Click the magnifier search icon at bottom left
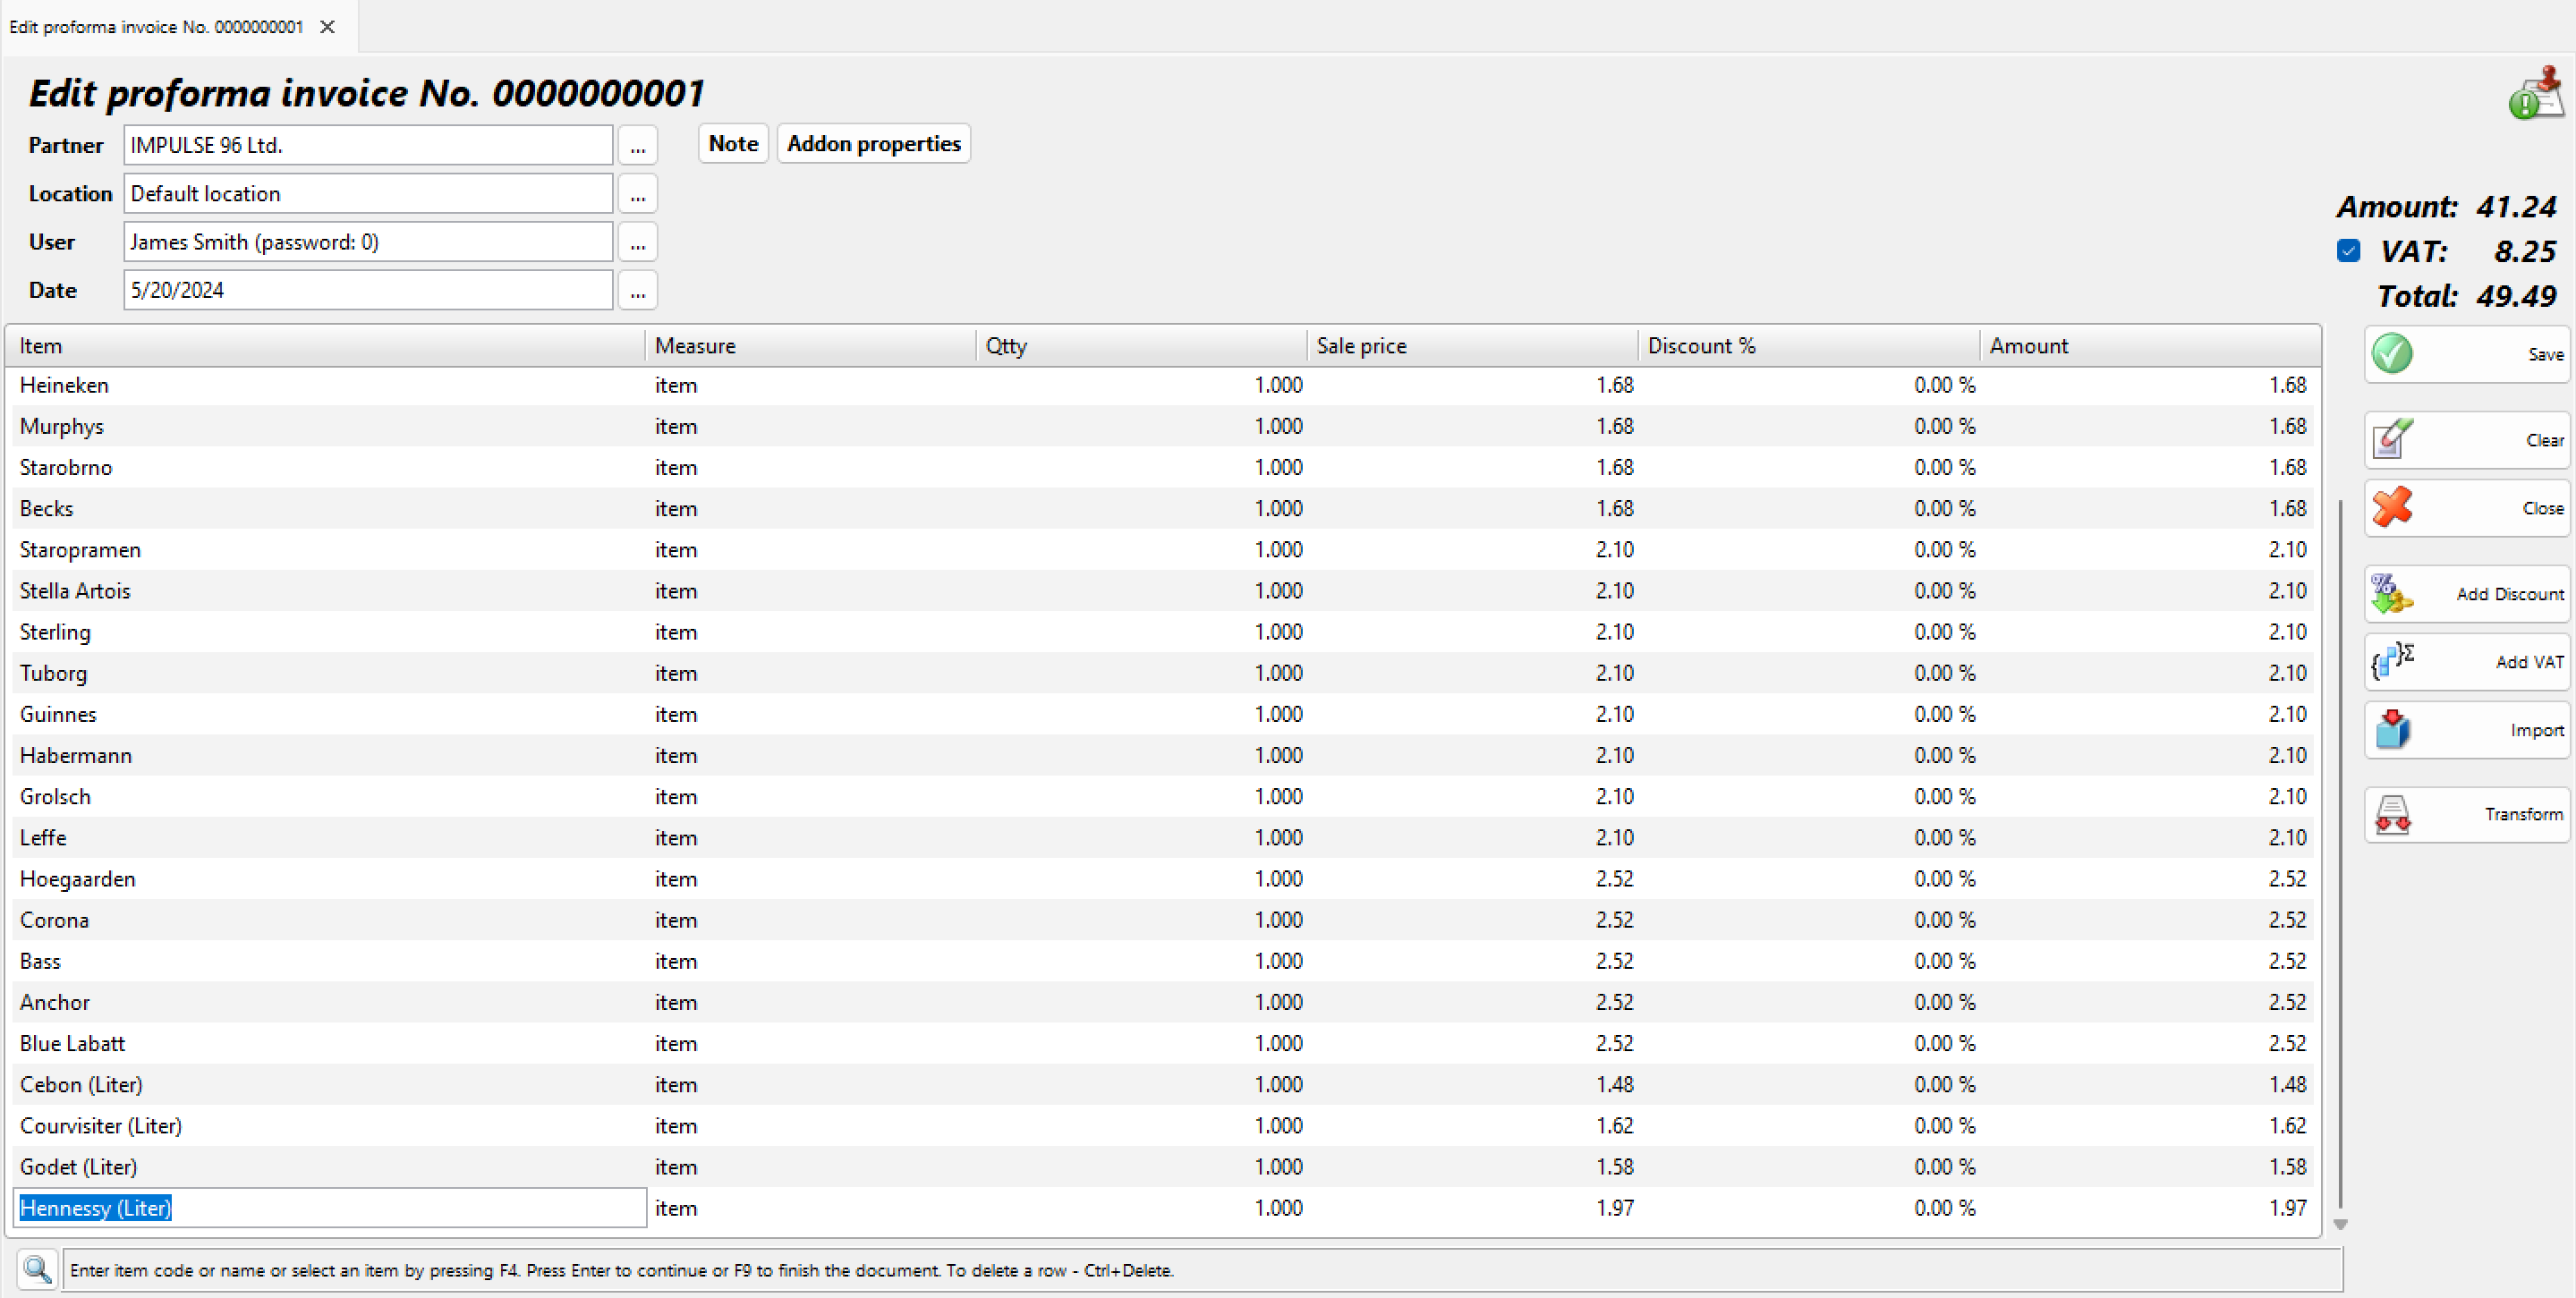 pyautogui.click(x=38, y=1269)
